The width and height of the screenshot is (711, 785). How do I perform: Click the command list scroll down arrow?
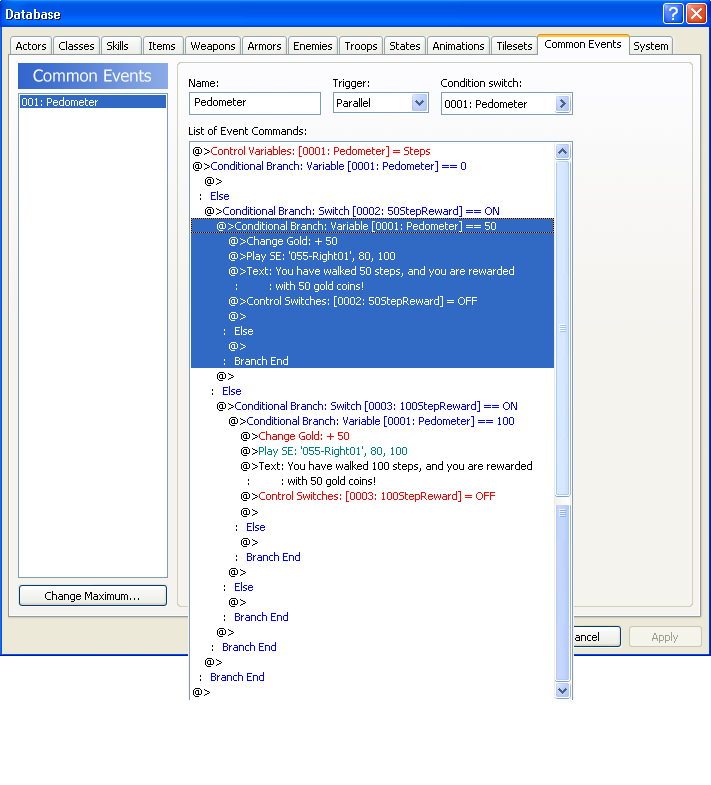click(563, 690)
